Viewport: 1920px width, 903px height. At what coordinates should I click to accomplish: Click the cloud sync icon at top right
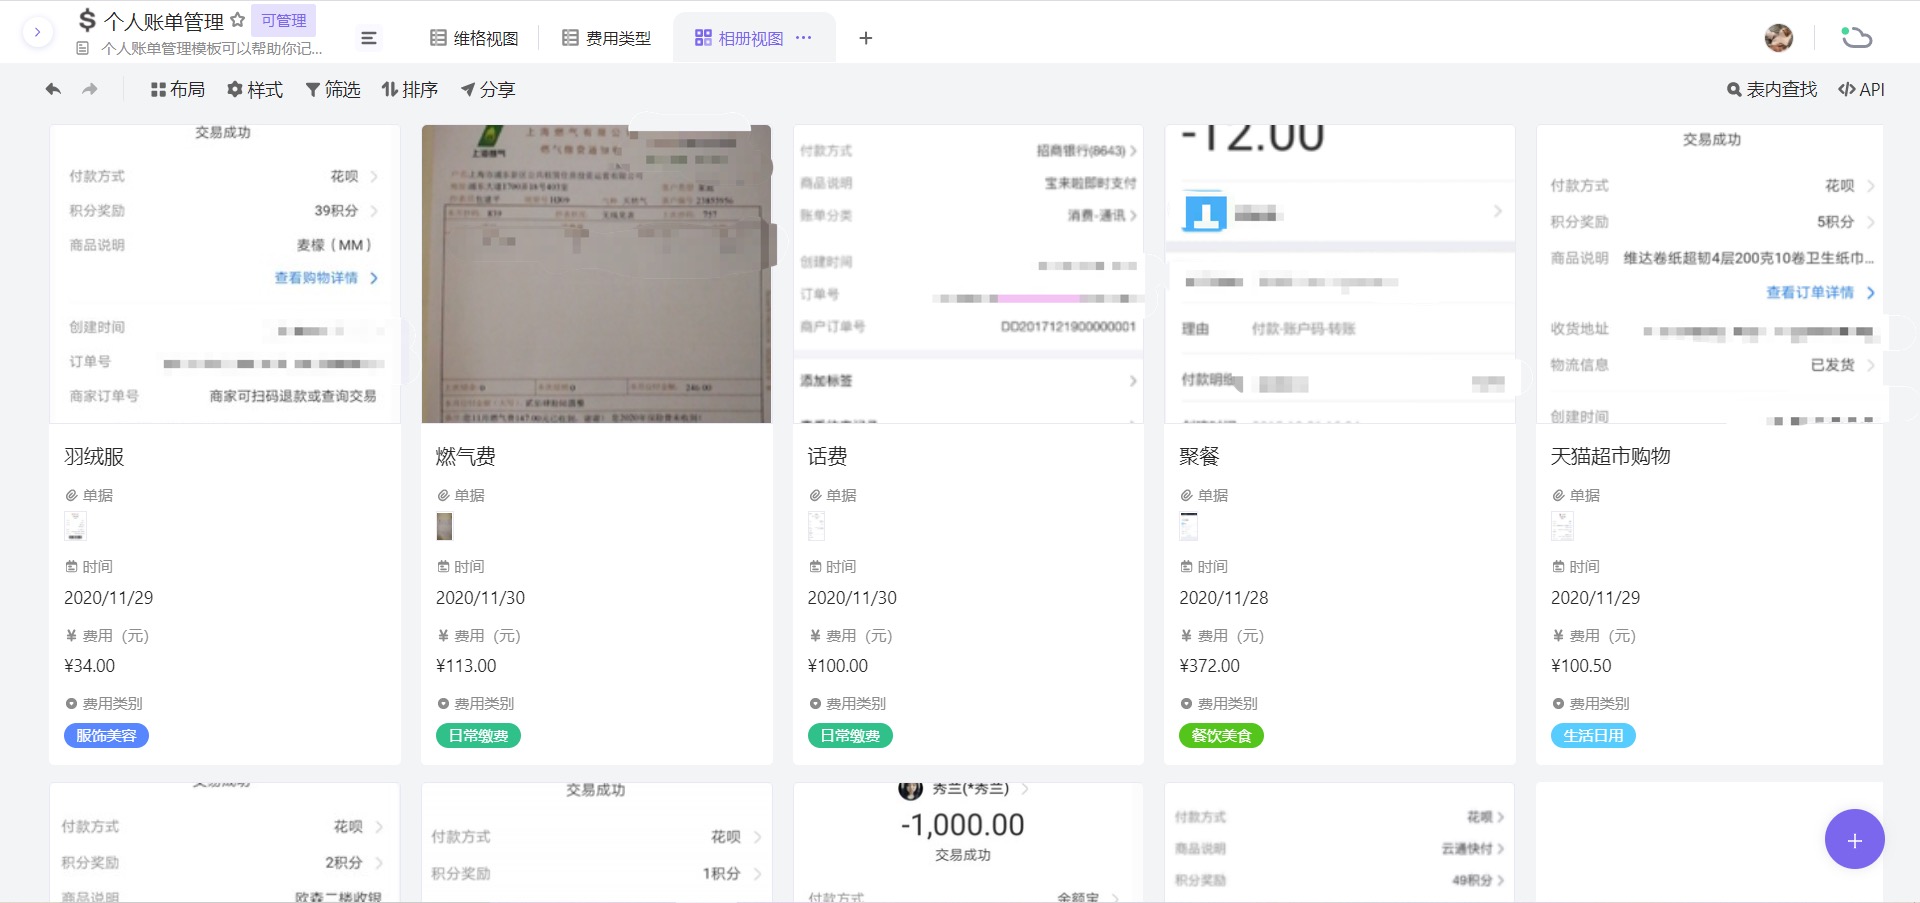[x=1857, y=38]
